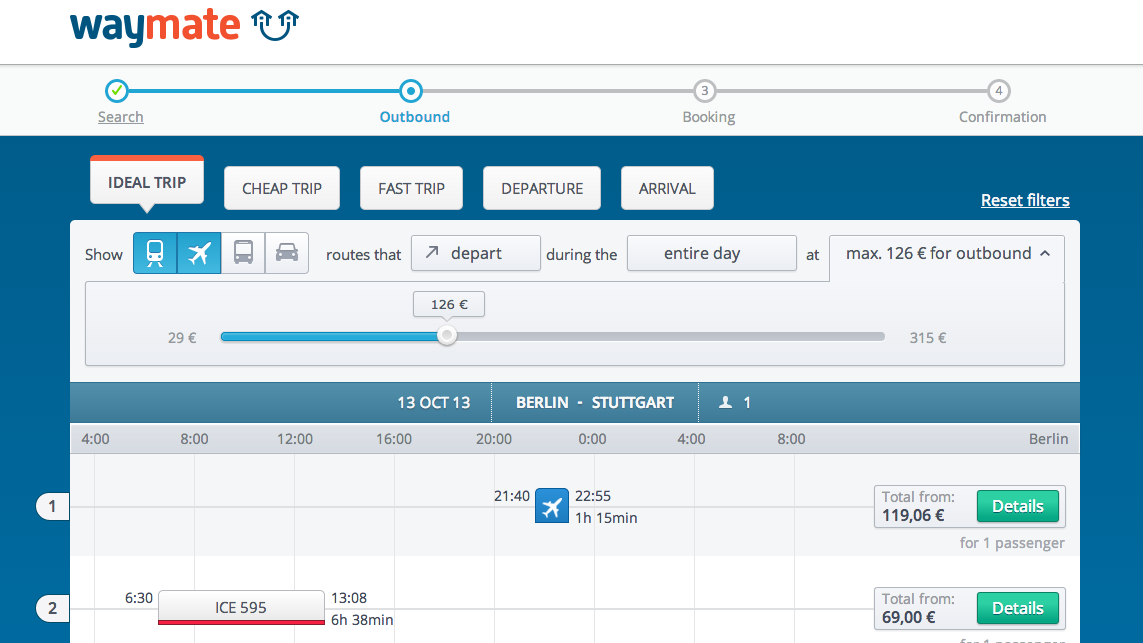The height and width of the screenshot is (643, 1143).
Task: Switch to the CHEAP TRIP tab
Action: point(281,188)
